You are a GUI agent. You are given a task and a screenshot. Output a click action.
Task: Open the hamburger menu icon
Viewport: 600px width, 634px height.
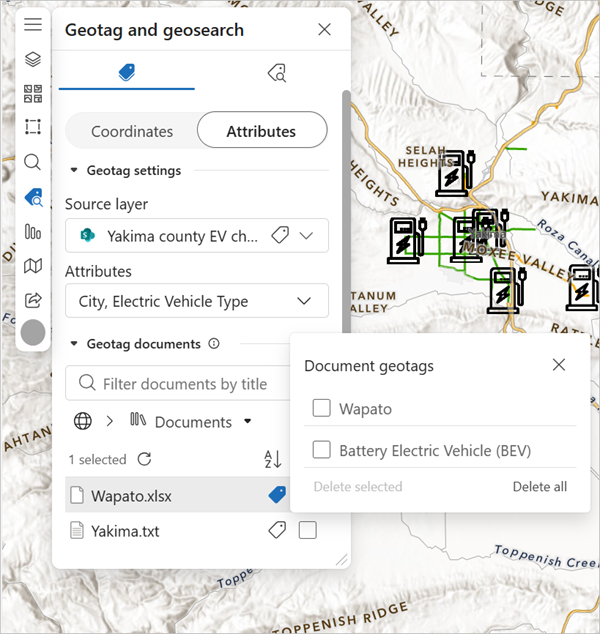[x=33, y=25]
